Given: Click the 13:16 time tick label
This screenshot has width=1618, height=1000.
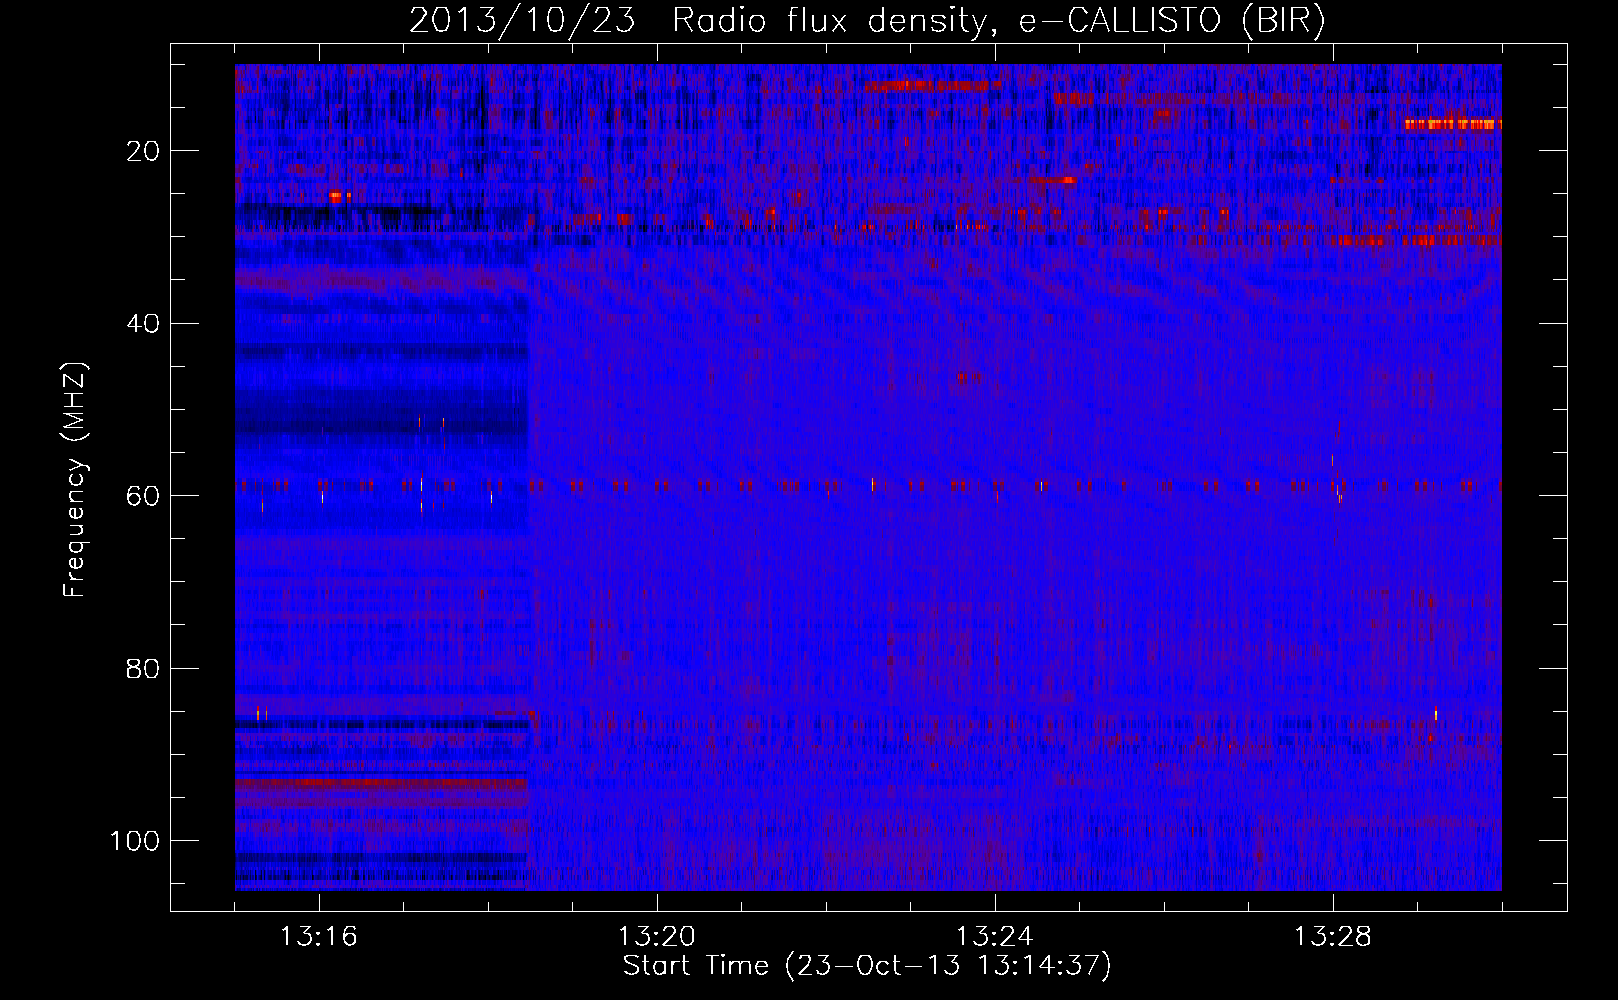Looking at the screenshot, I should point(319,937).
